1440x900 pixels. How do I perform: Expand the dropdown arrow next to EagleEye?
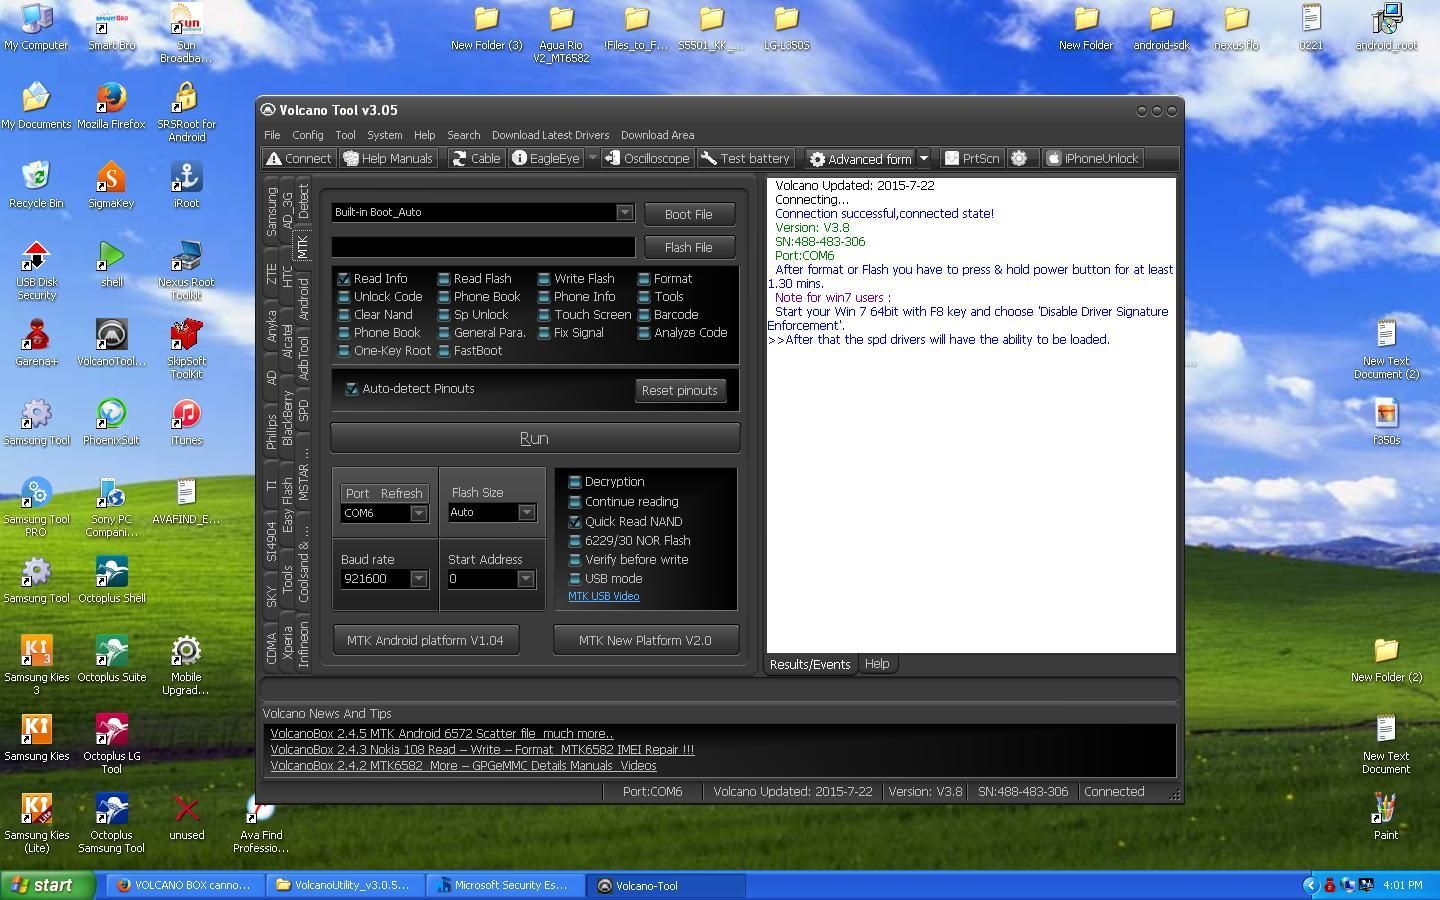[592, 158]
